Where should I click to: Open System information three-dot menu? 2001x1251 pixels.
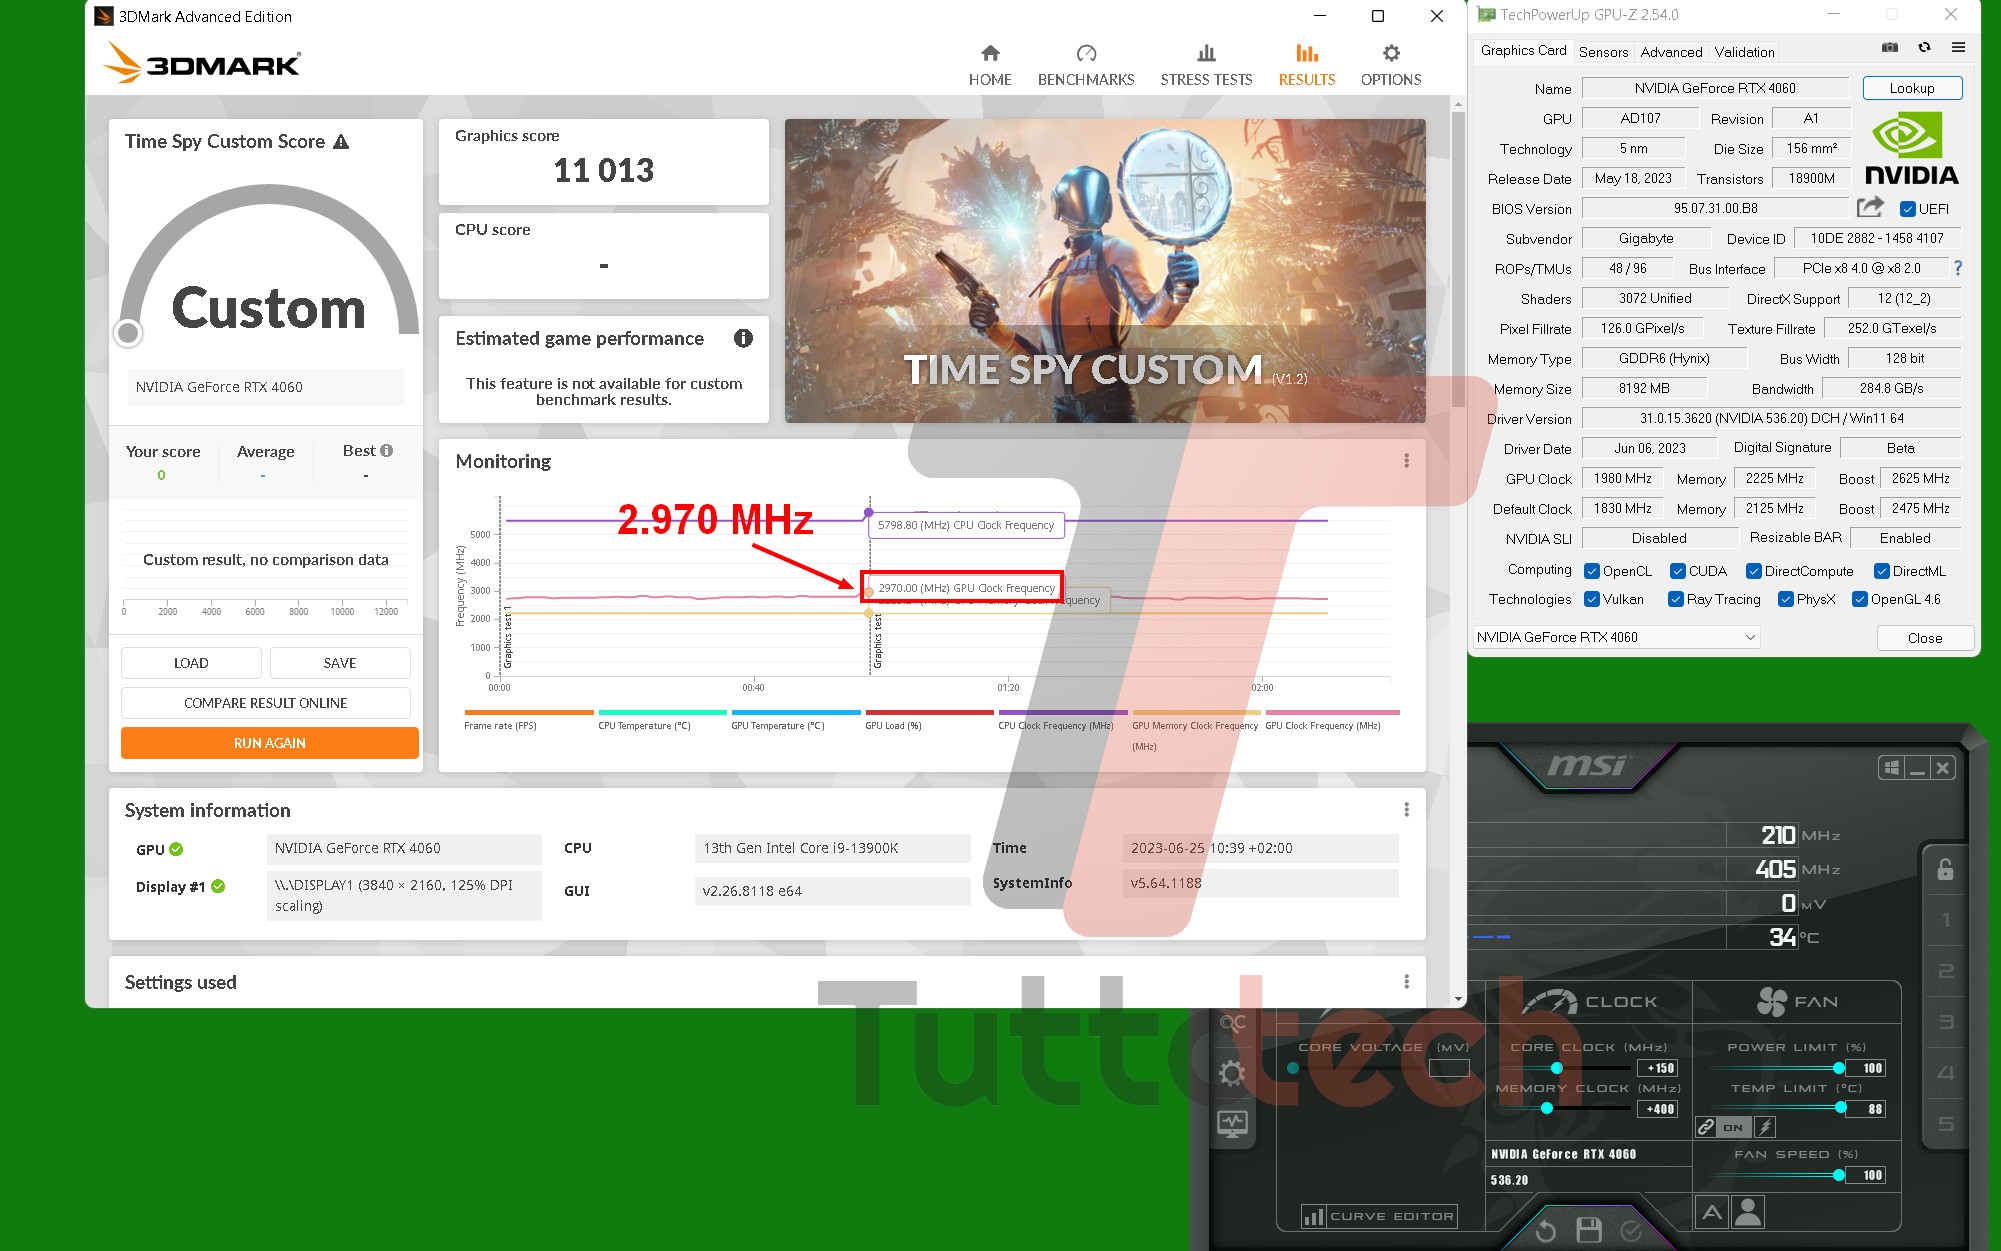point(1406,810)
